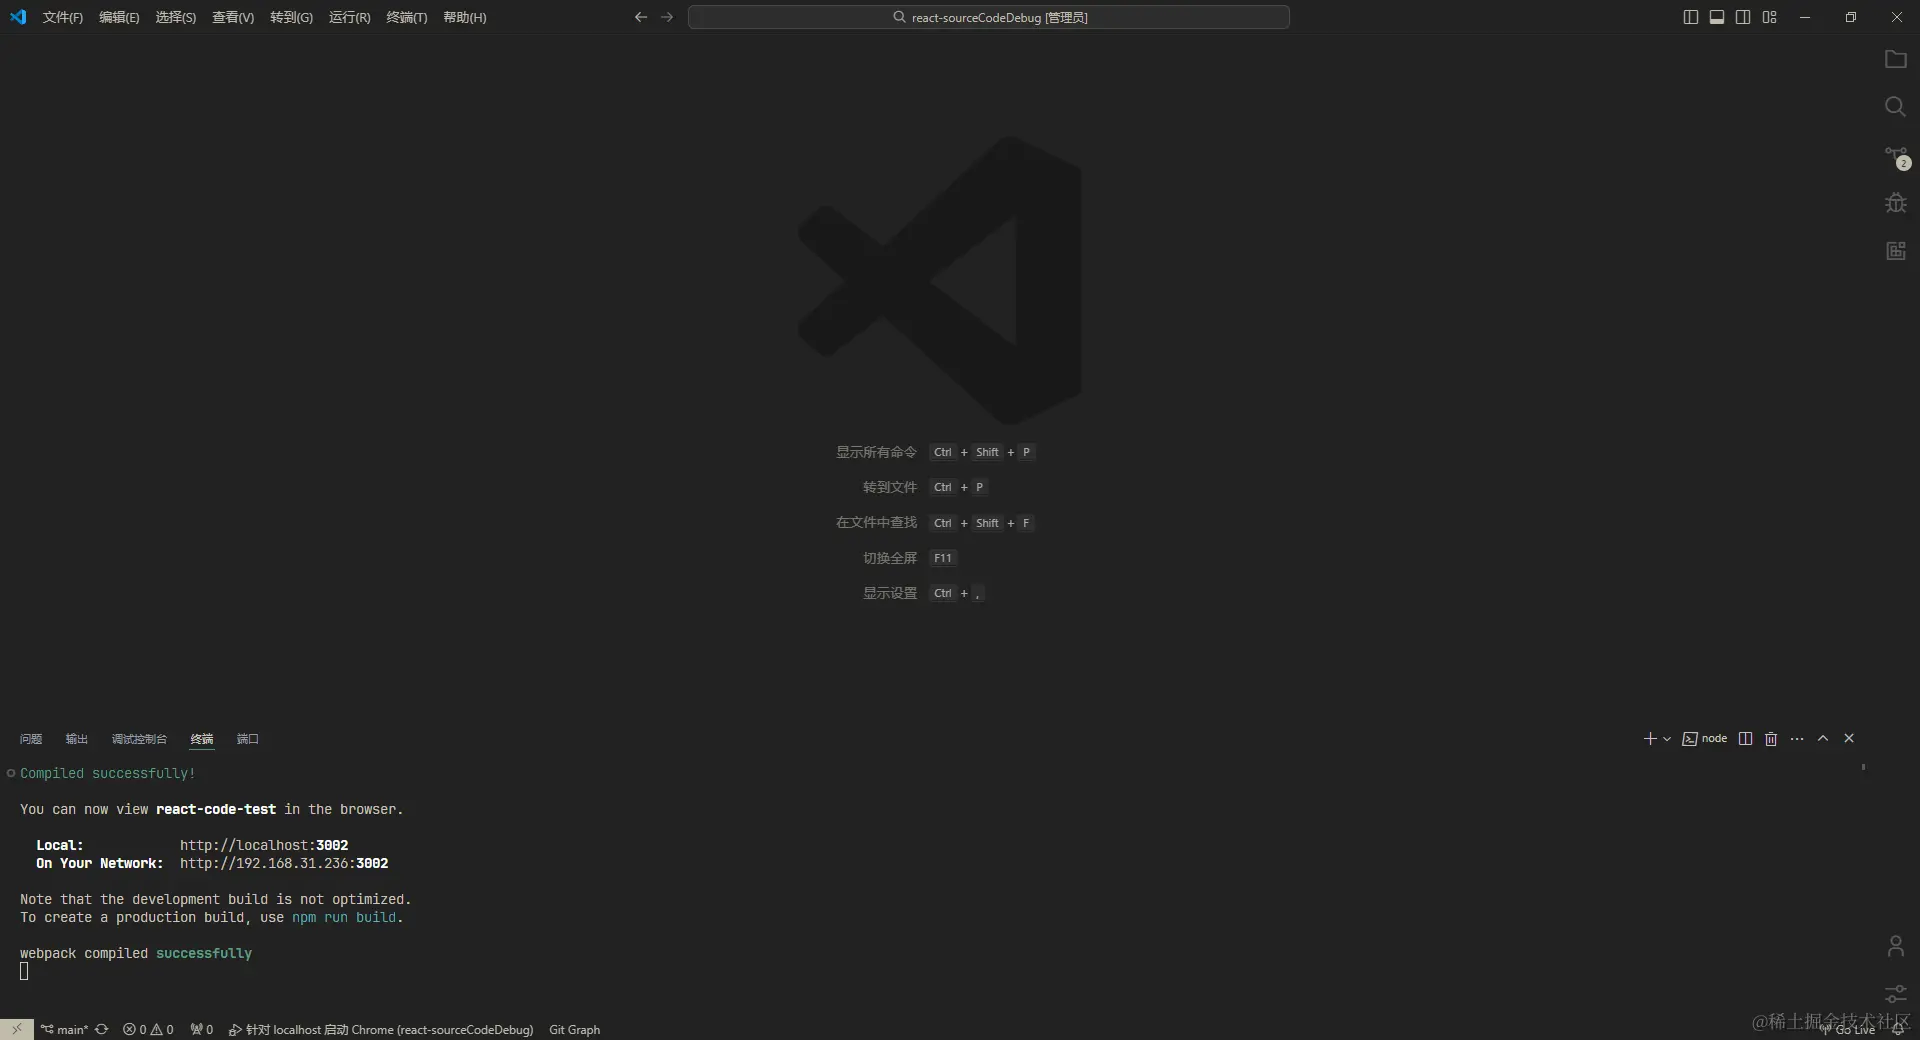Open Git Graph from the status bar
Viewport: 1920px width, 1040px height.
point(575,1029)
